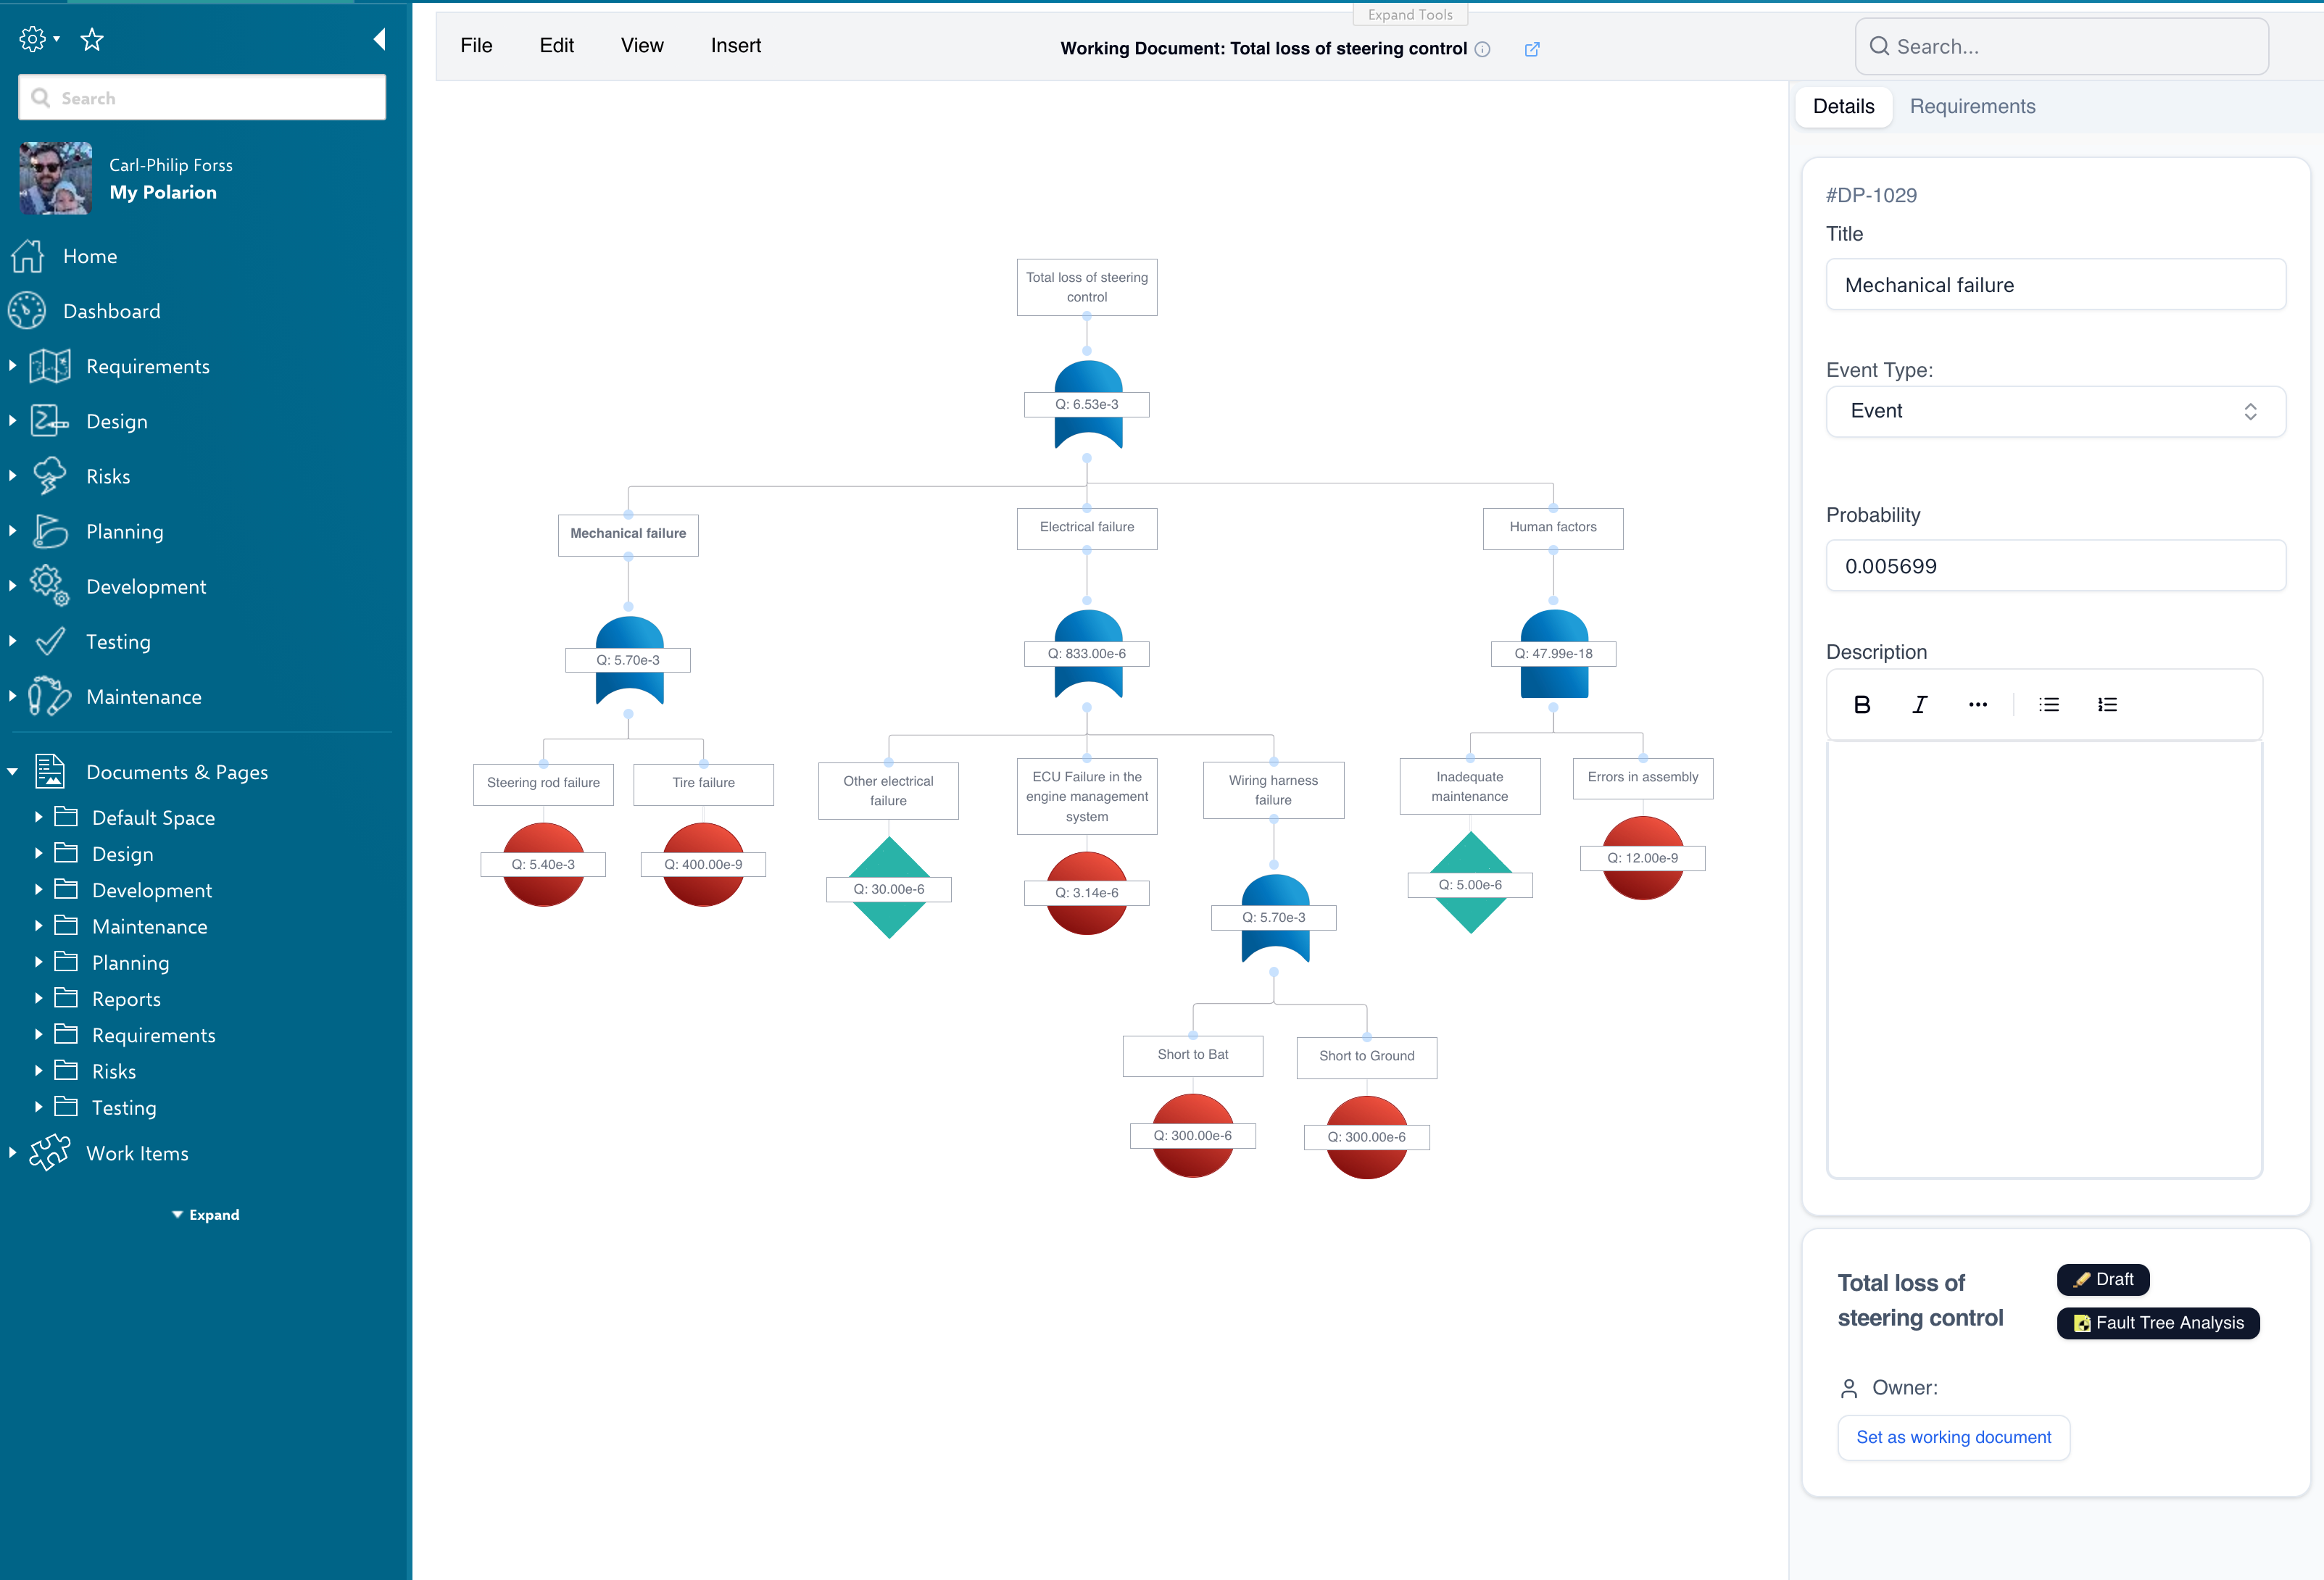Collapse the left sidebar with arrow icon
This screenshot has height=1580, width=2324.
[379, 39]
